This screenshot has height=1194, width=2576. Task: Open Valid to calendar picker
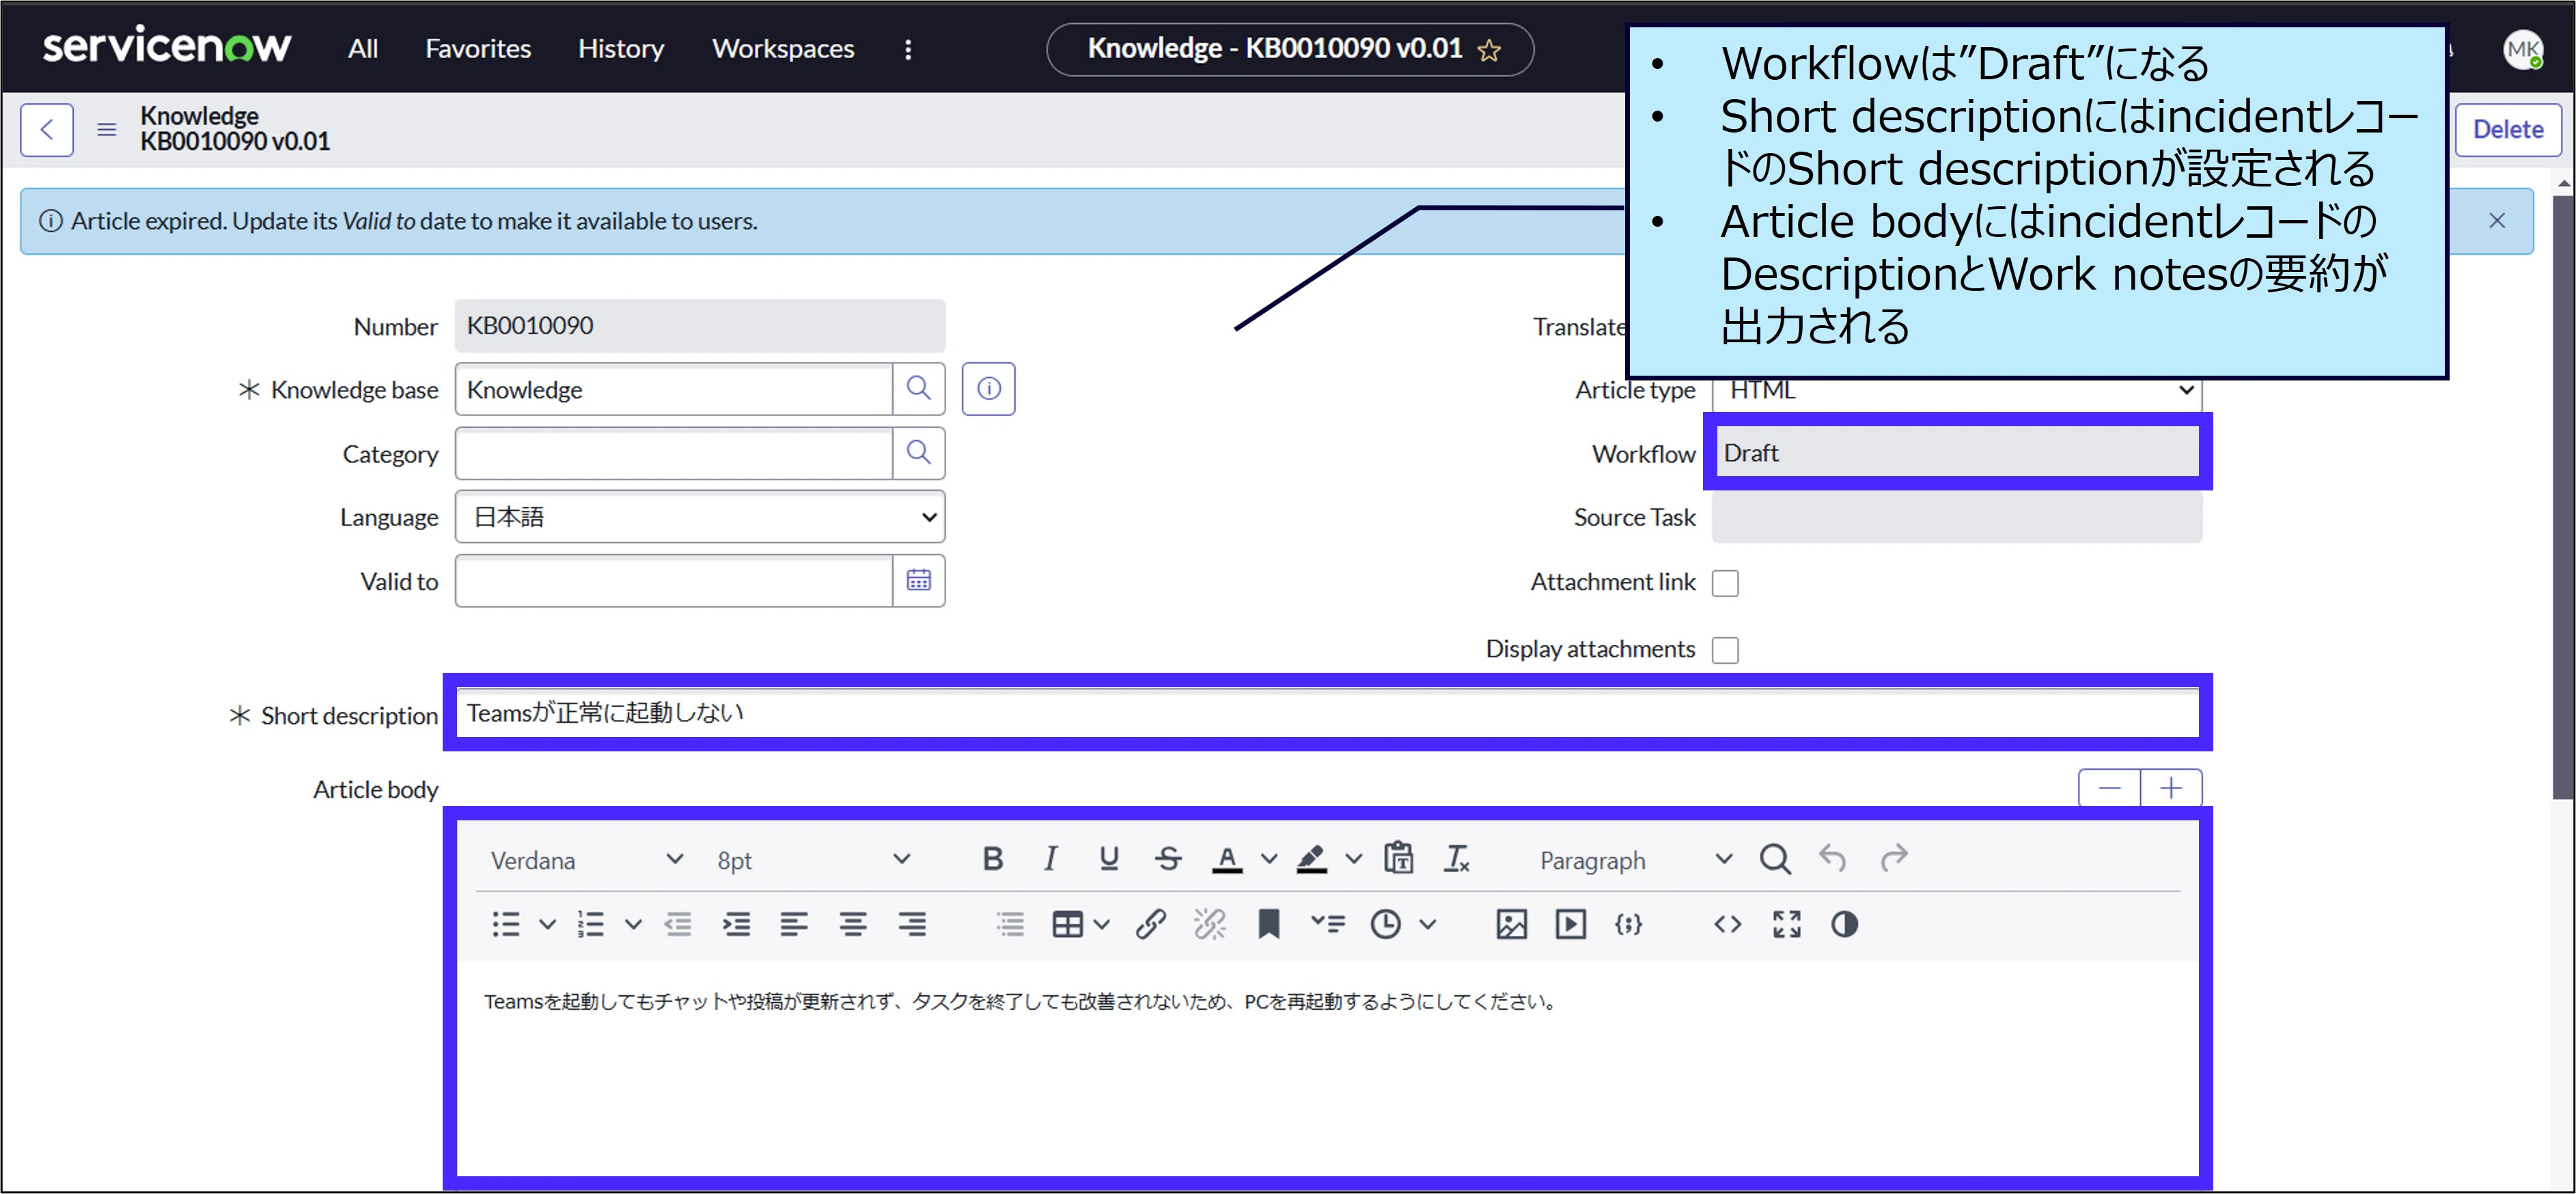pos(918,581)
